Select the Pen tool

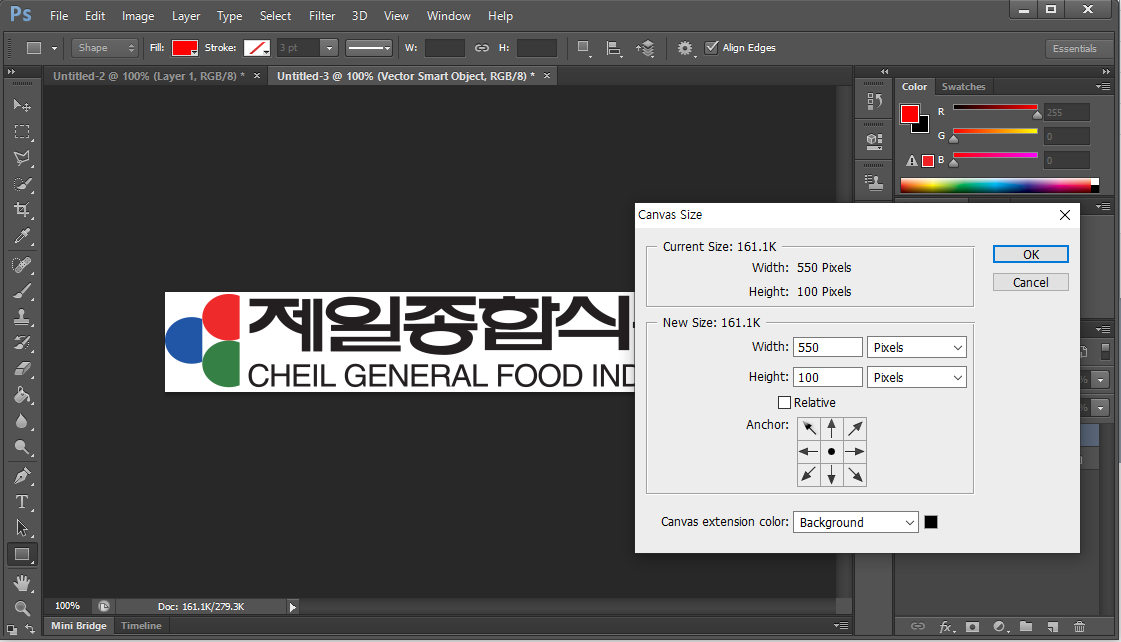pos(22,475)
